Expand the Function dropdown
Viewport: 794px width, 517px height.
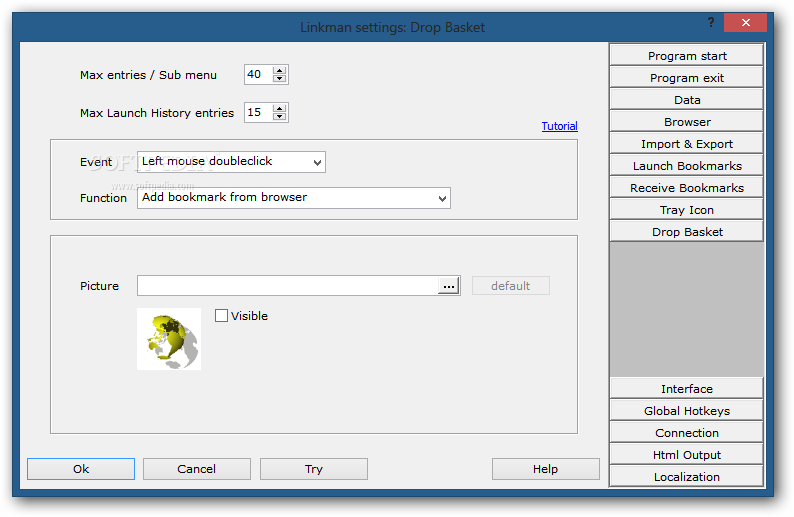click(x=442, y=198)
